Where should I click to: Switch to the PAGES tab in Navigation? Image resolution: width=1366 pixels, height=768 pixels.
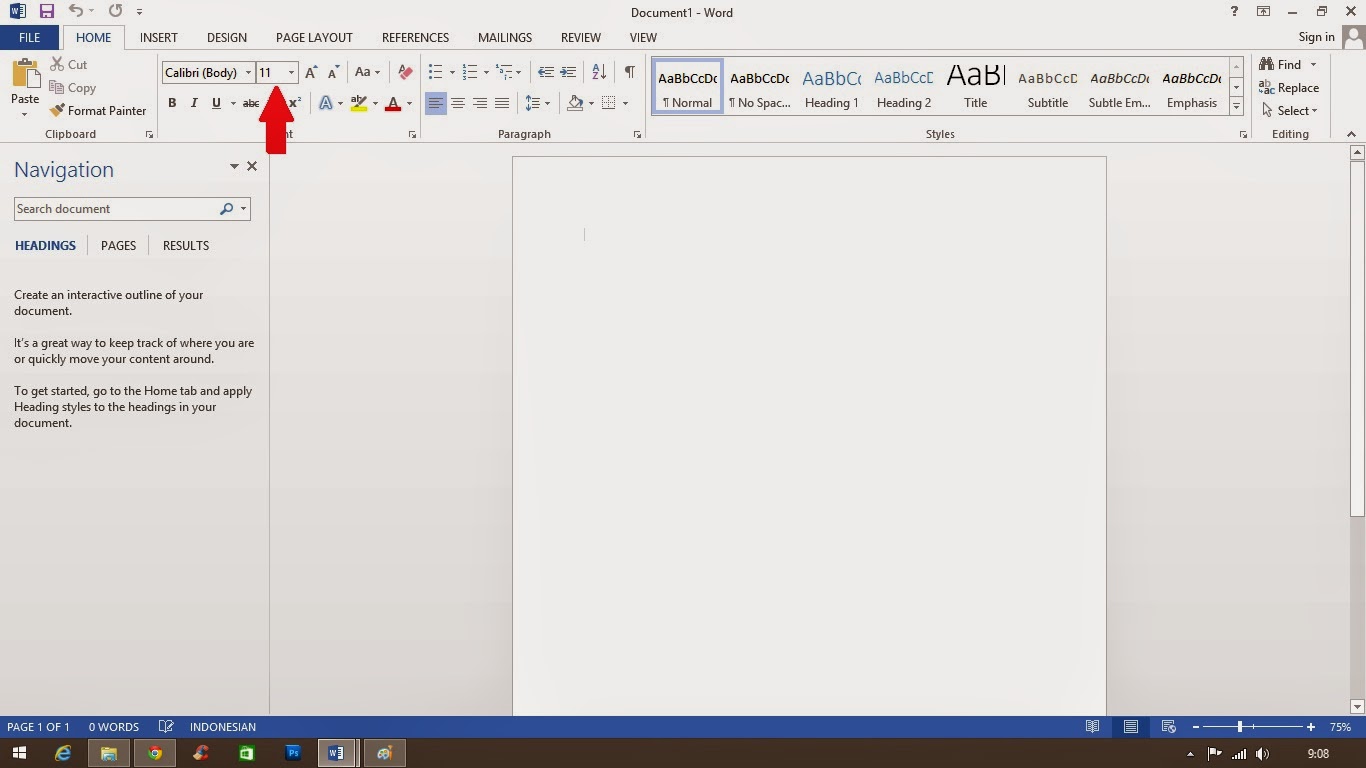pos(118,245)
